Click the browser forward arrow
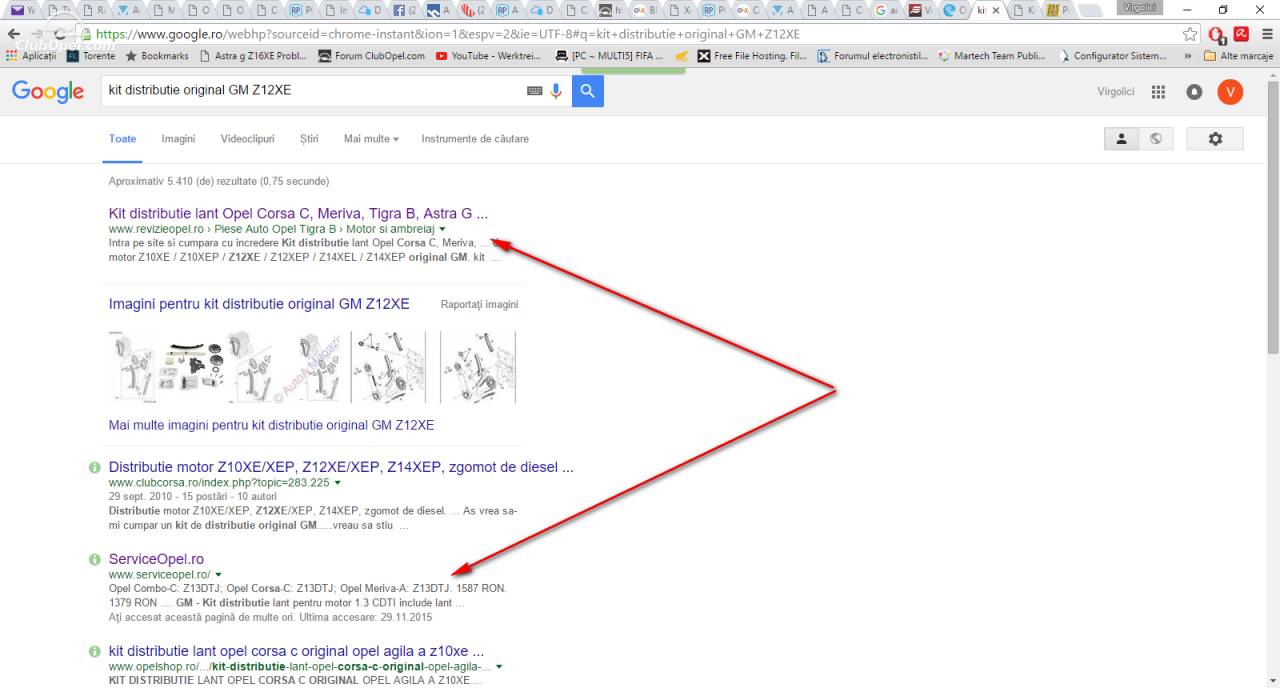The height and width of the screenshot is (688, 1280). (38, 33)
